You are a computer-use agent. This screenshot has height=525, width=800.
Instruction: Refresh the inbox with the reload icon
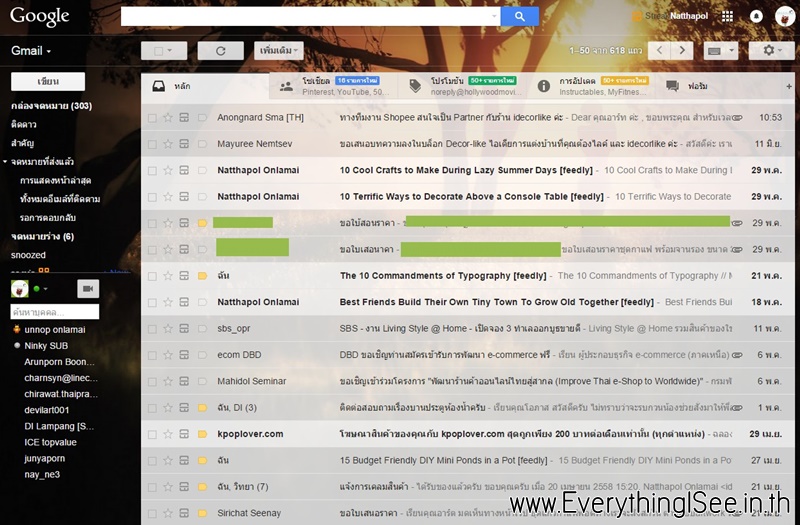click(220, 51)
